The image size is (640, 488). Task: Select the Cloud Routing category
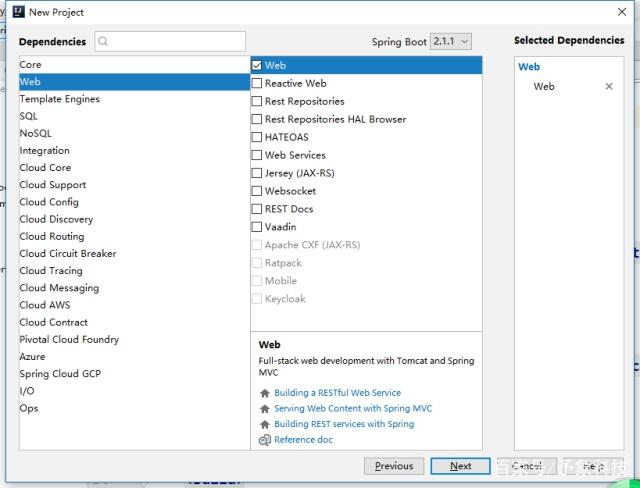[x=134, y=236]
